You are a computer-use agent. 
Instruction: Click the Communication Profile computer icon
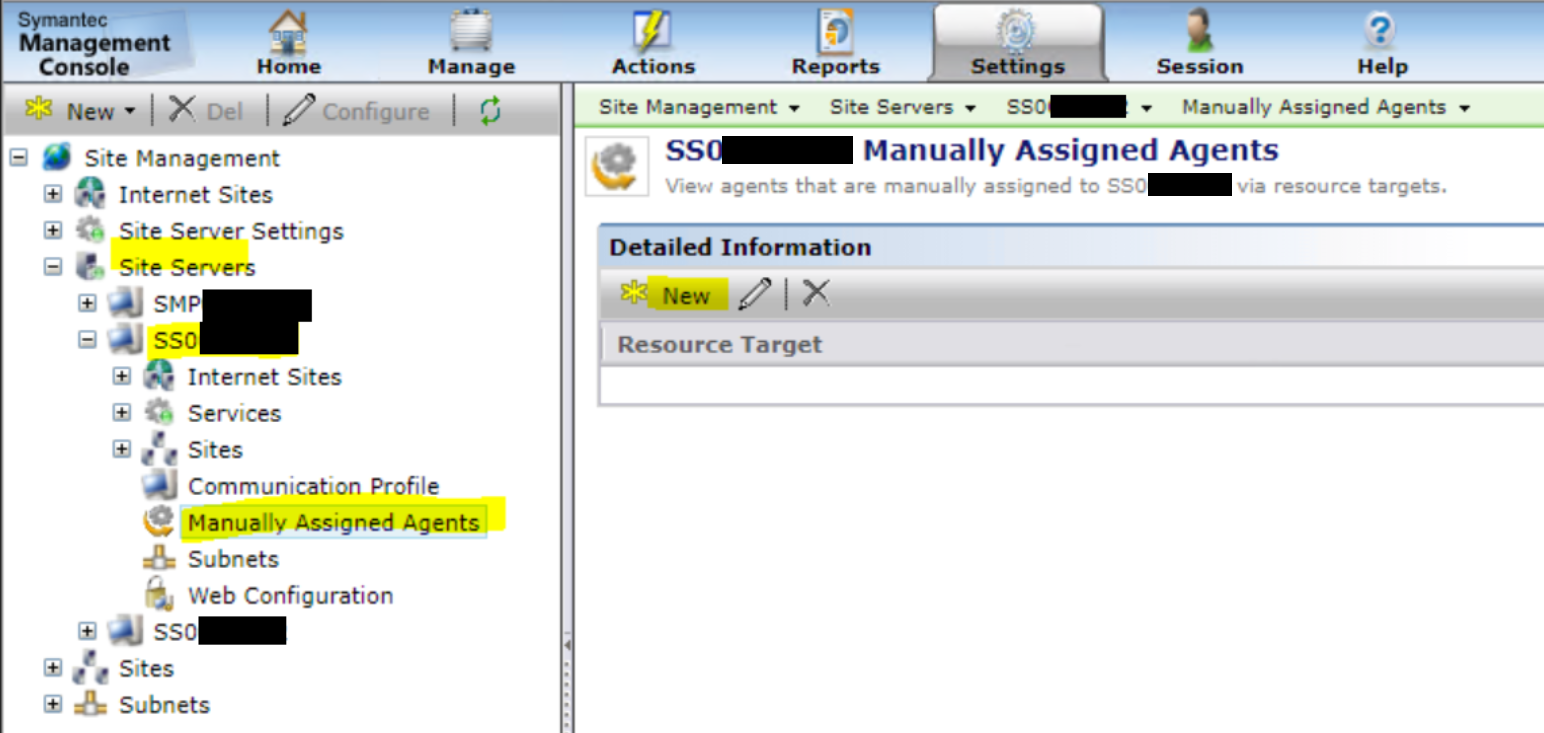coord(159,485)
